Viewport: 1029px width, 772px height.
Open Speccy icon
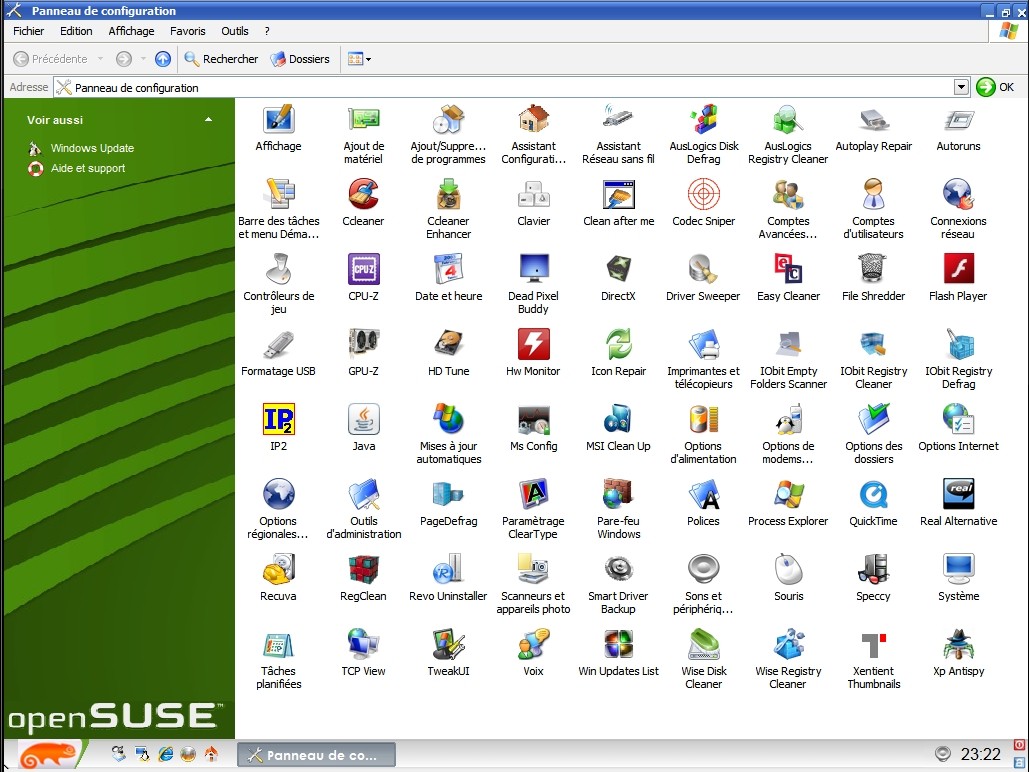click(873, 569)
